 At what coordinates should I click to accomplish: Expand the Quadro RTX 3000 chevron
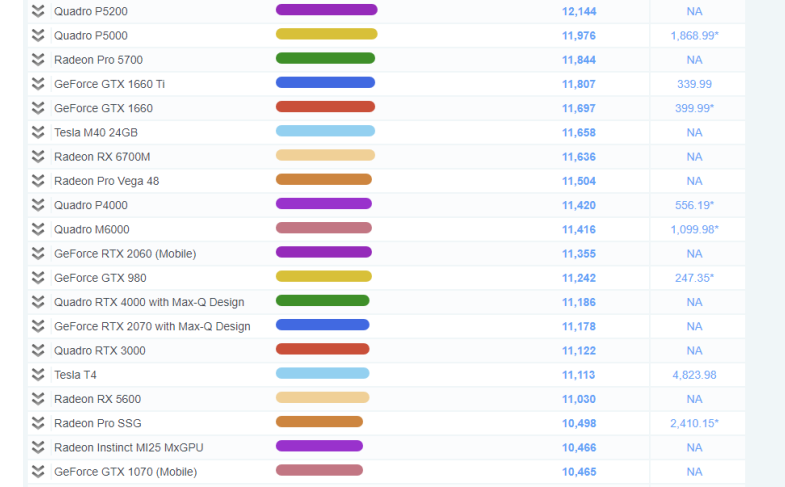[x=38, y=350]
